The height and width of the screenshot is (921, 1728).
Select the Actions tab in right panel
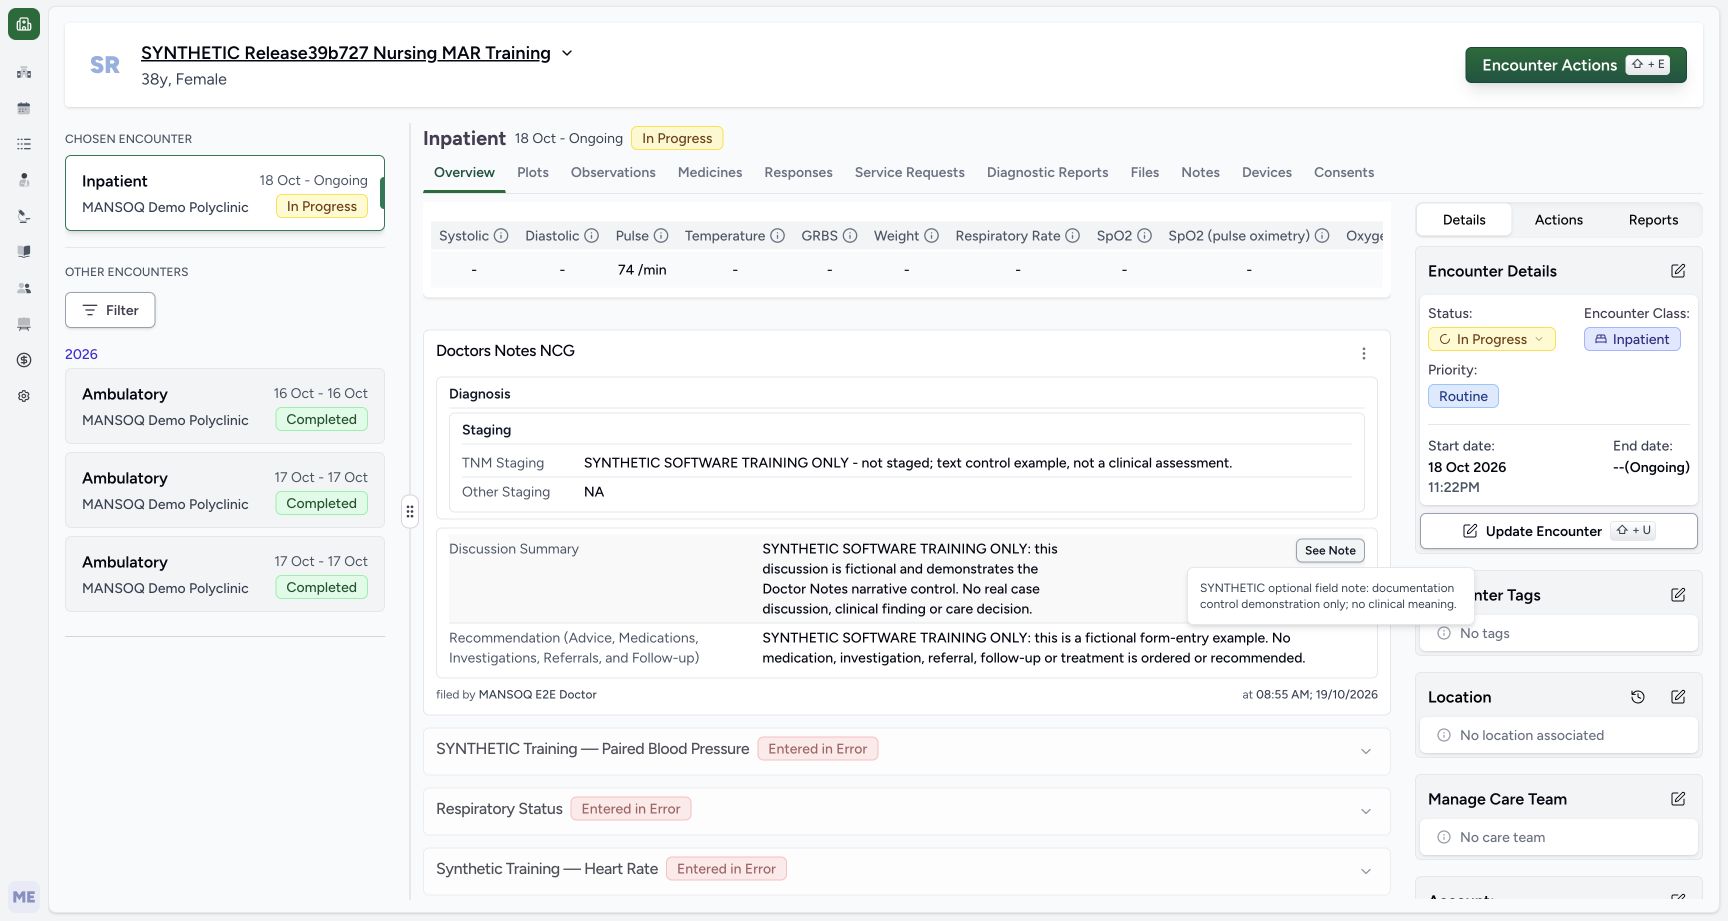[1559, 220]
